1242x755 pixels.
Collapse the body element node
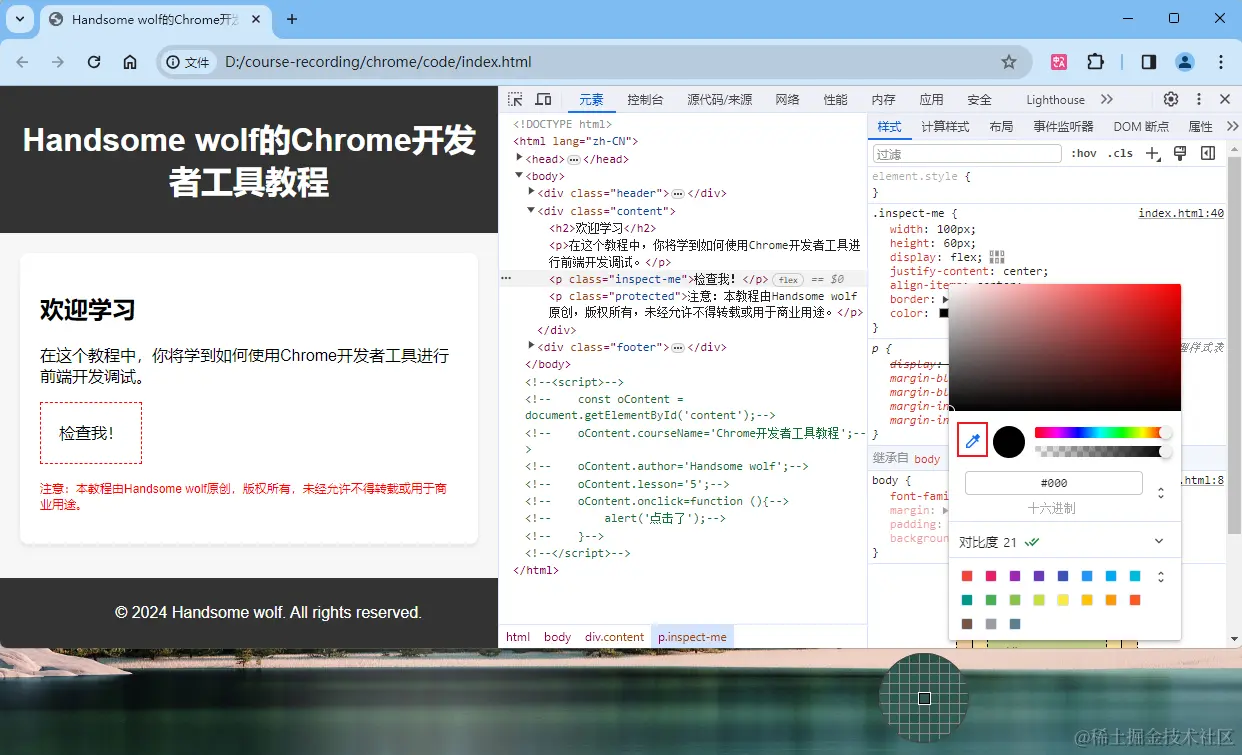click(520, 176)
